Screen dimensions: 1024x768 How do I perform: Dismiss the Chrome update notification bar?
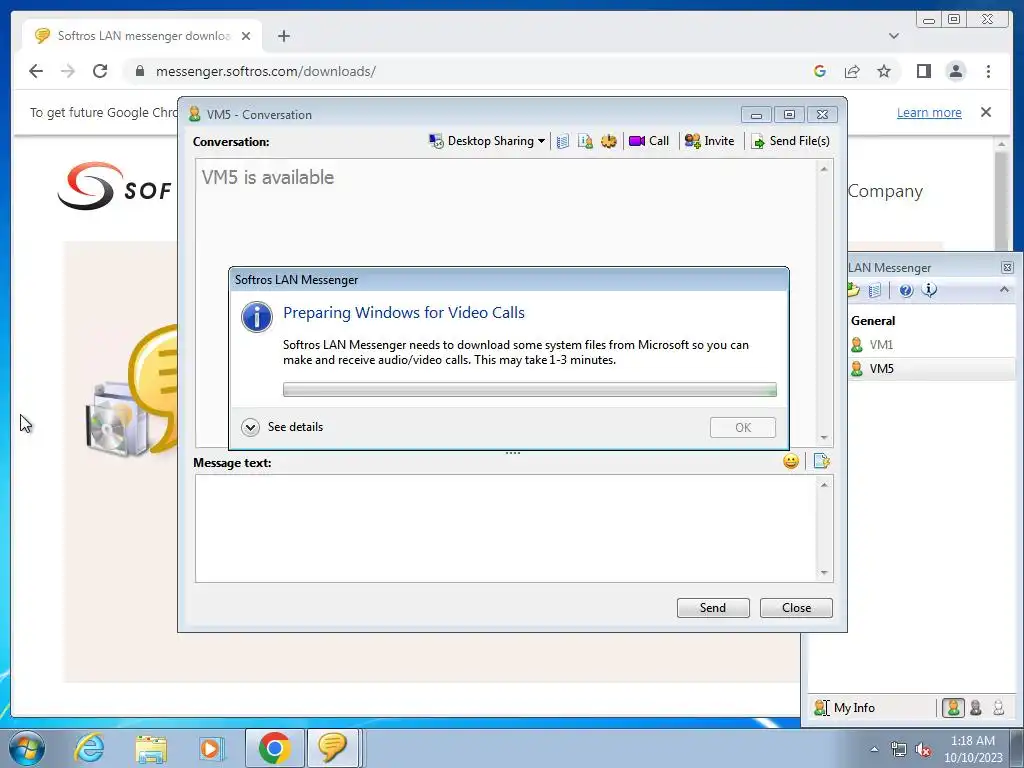(x=986, y=112)
